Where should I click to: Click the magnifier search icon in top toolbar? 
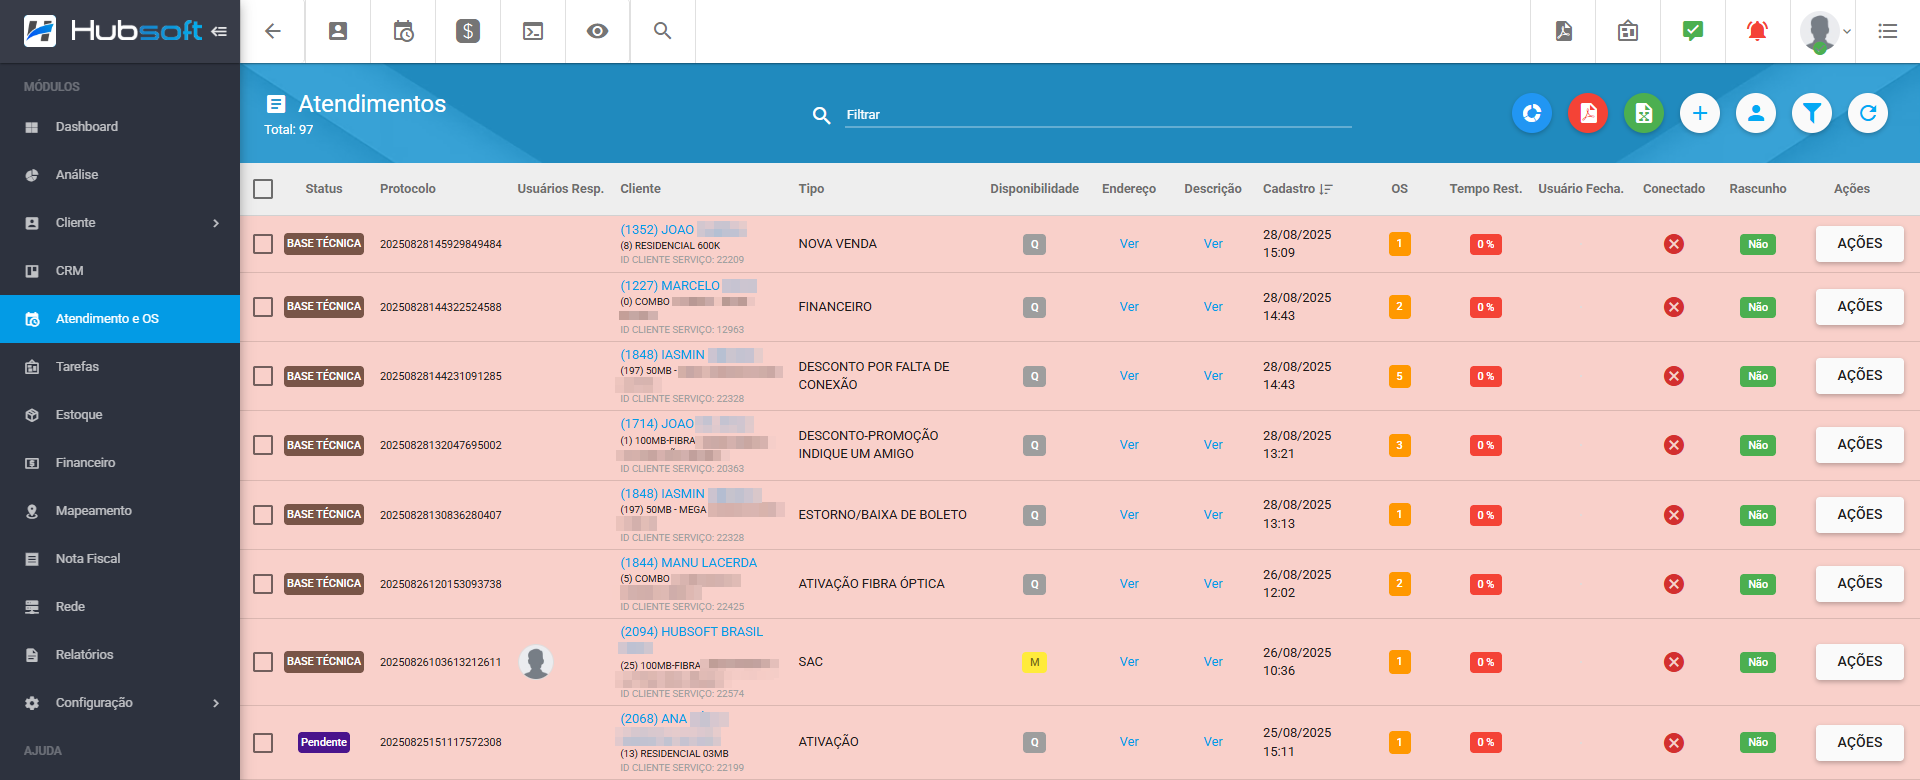pyautogui.click(x=662, y=31)
